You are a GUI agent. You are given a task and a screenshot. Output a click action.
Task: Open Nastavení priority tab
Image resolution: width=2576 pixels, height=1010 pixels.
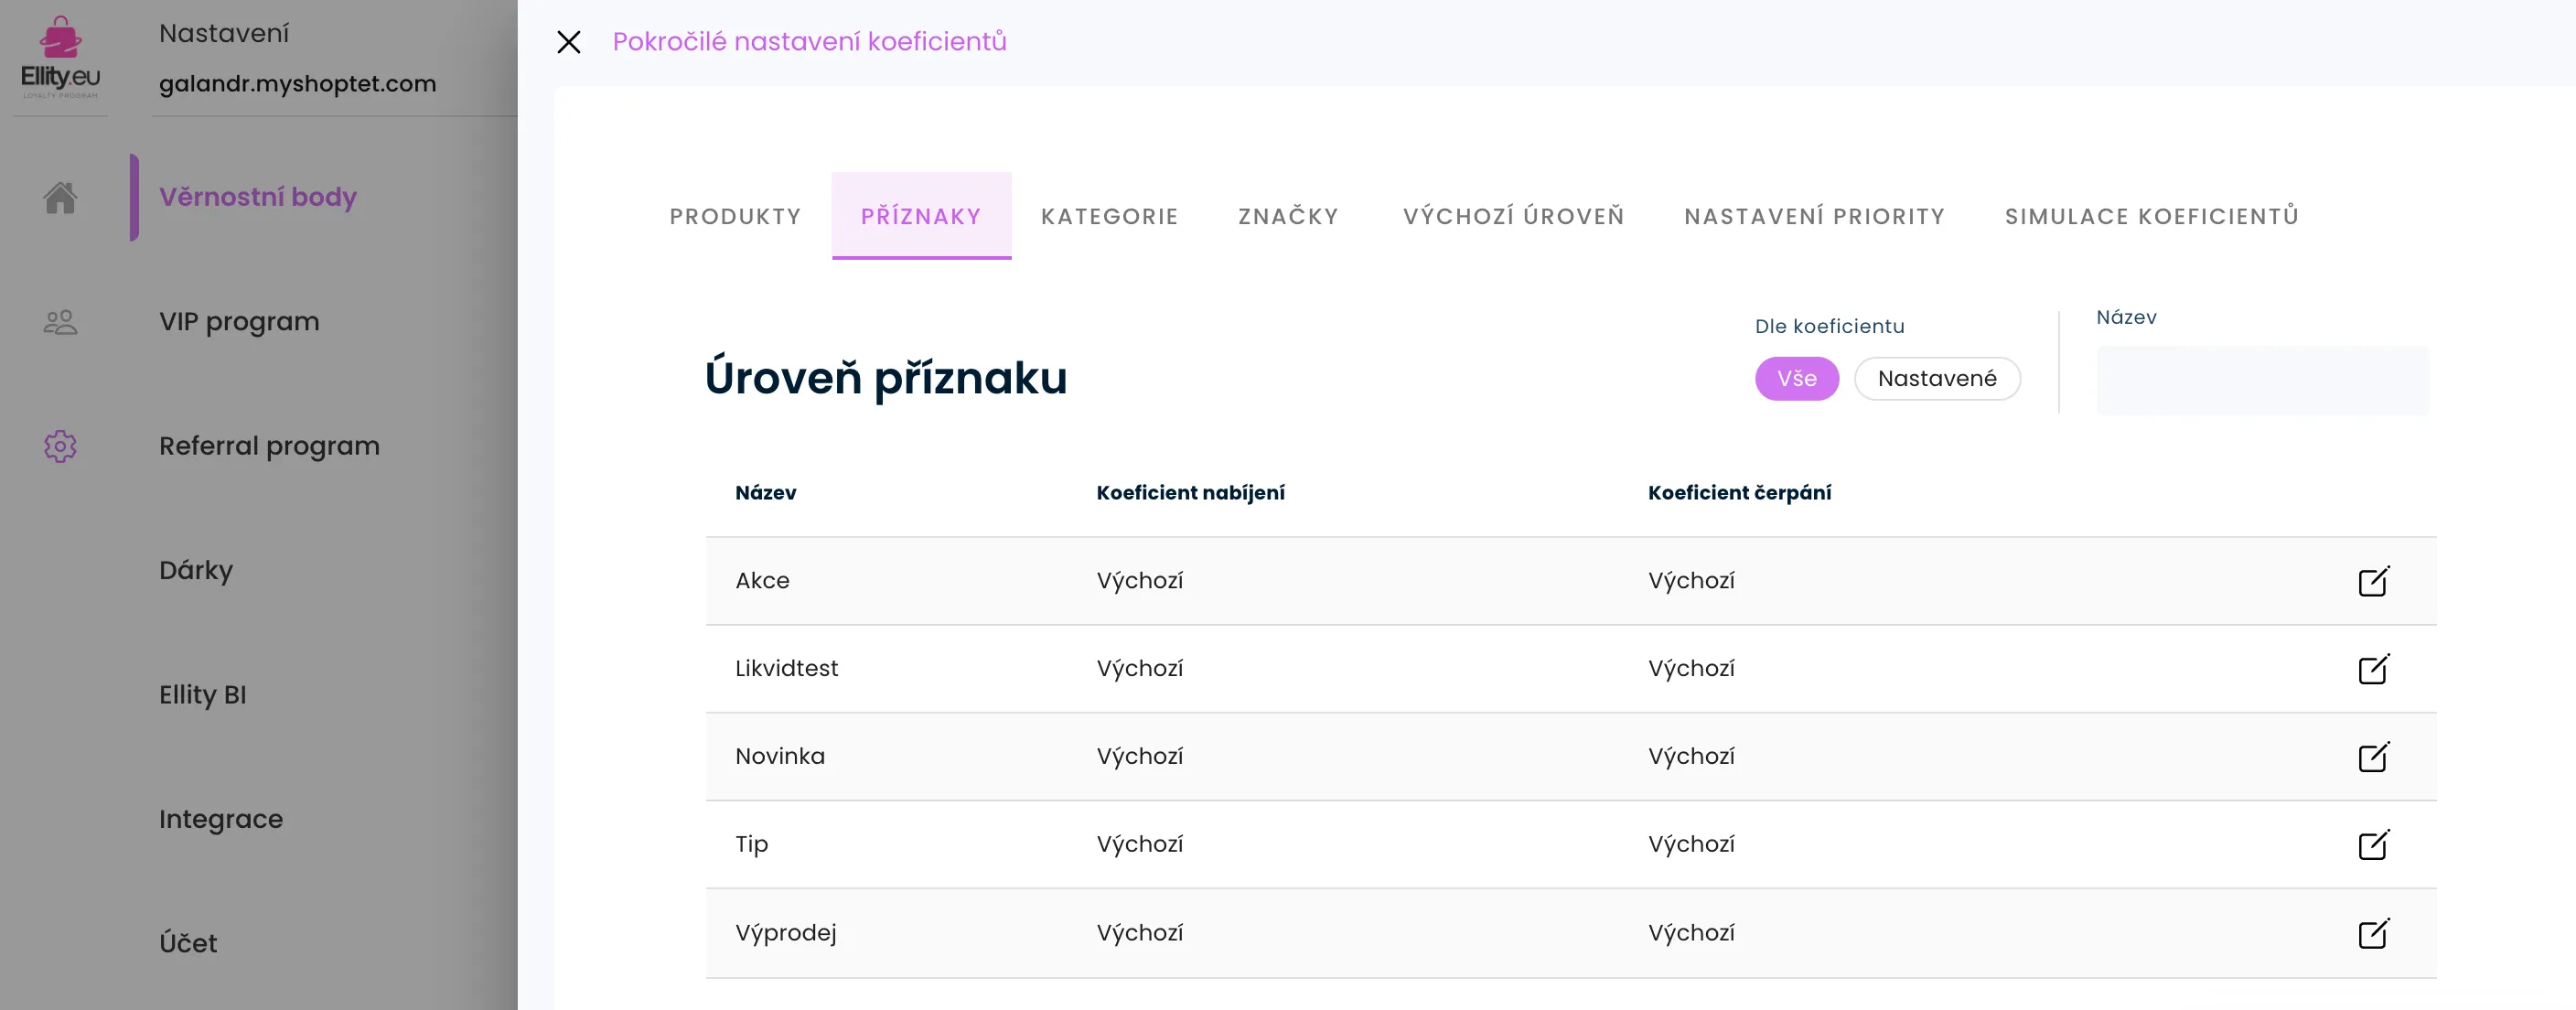(x=1814, y=216)
